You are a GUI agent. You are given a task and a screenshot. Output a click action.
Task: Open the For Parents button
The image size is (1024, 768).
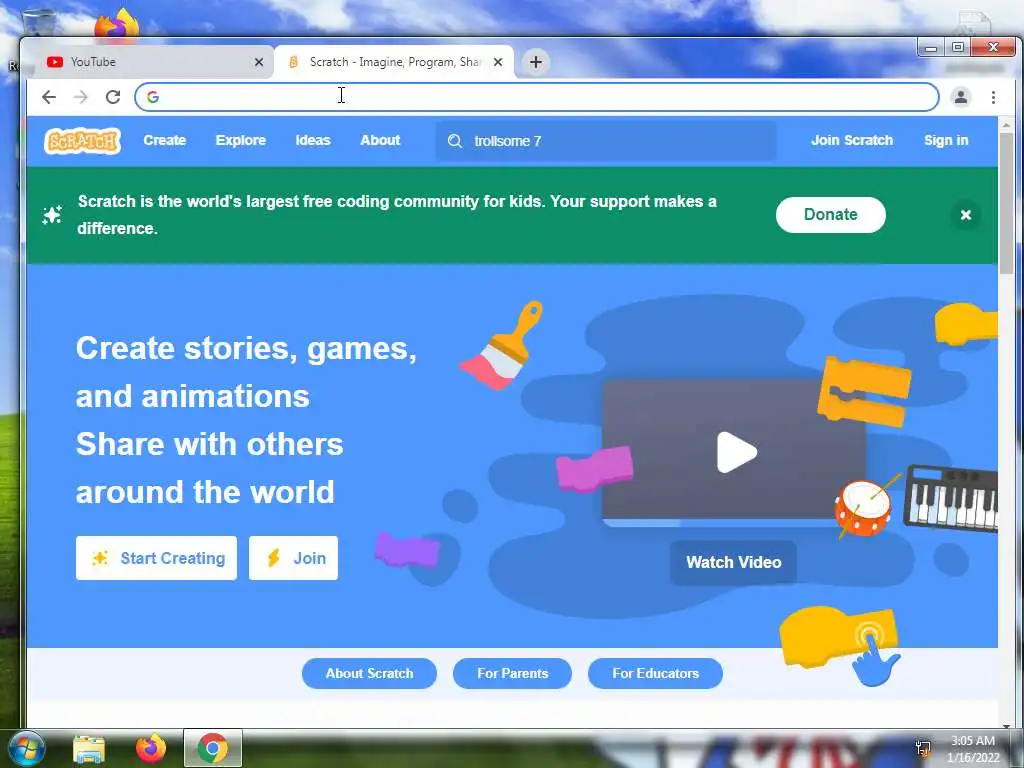(513, 673)
